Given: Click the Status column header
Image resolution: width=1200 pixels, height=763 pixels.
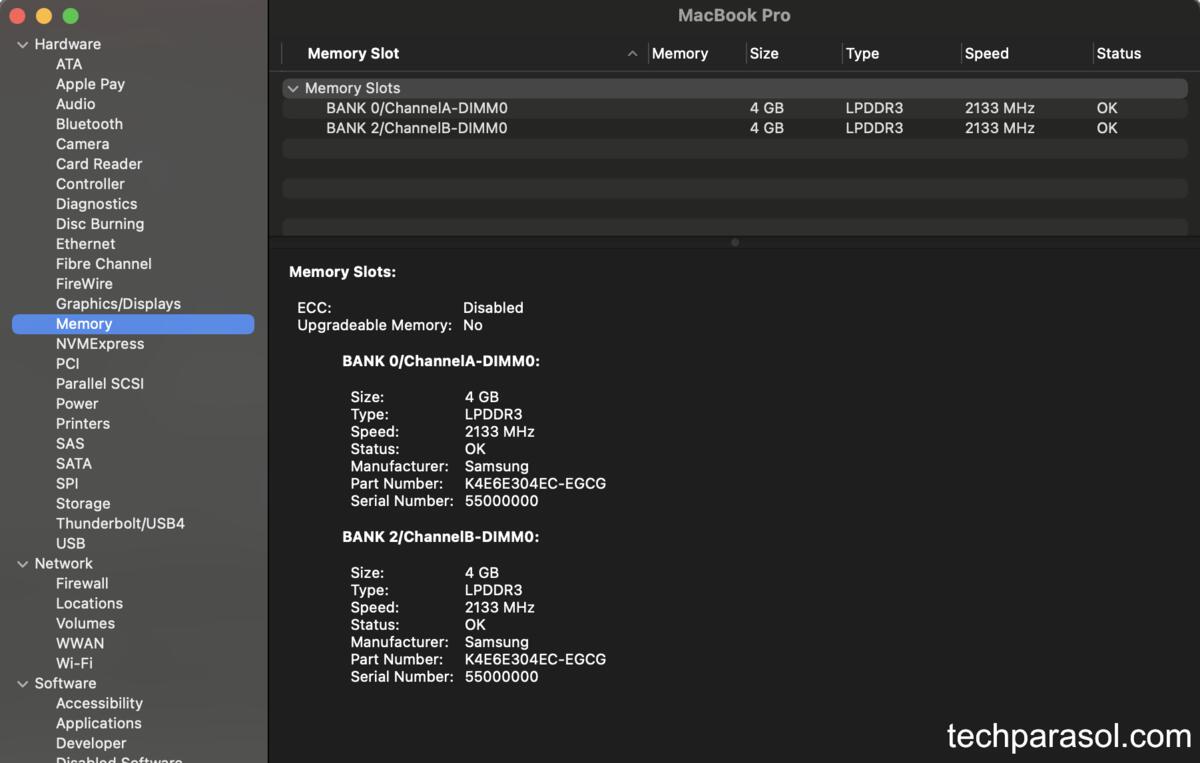Looking at the screenshot, I should coord(1118,54).
